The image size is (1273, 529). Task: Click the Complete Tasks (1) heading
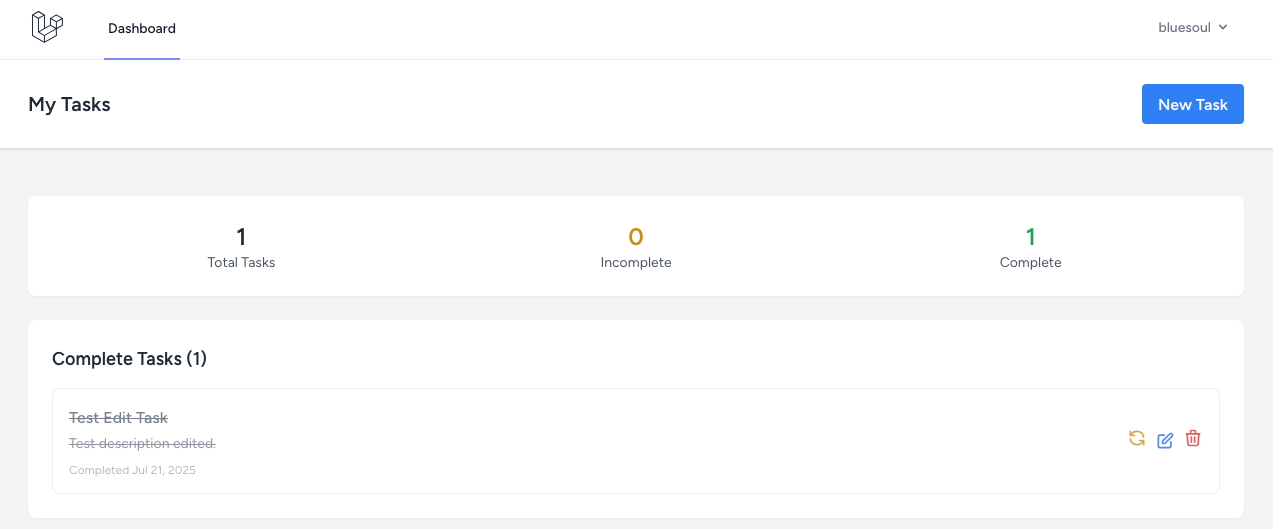(129, 358)
